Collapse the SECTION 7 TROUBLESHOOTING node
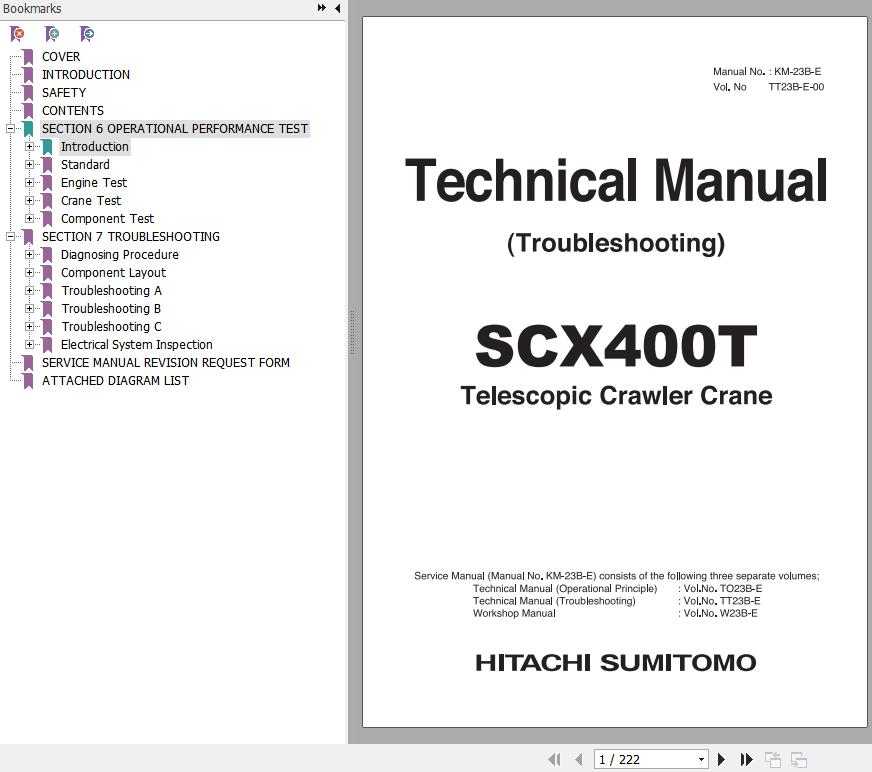The width and height of the screenshot is (872, 772). 11,237
